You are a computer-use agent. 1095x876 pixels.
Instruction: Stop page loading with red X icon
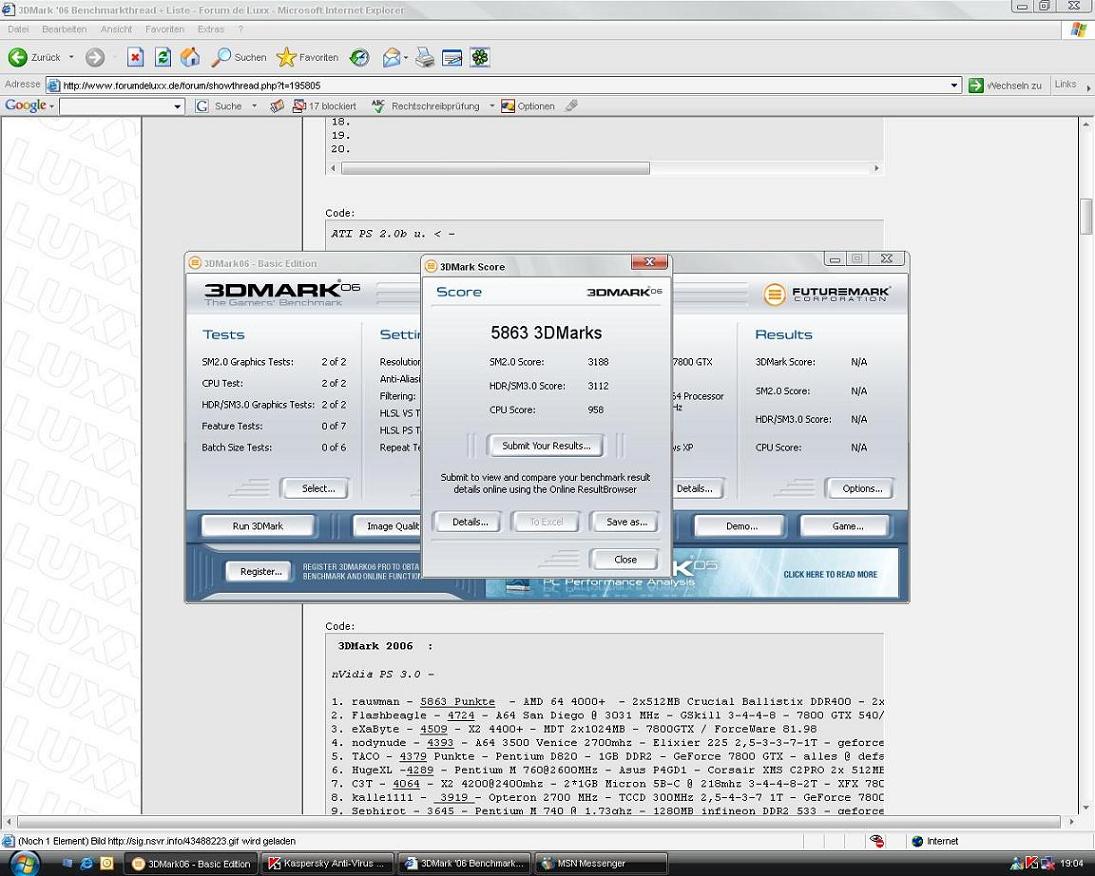(135, 57)
